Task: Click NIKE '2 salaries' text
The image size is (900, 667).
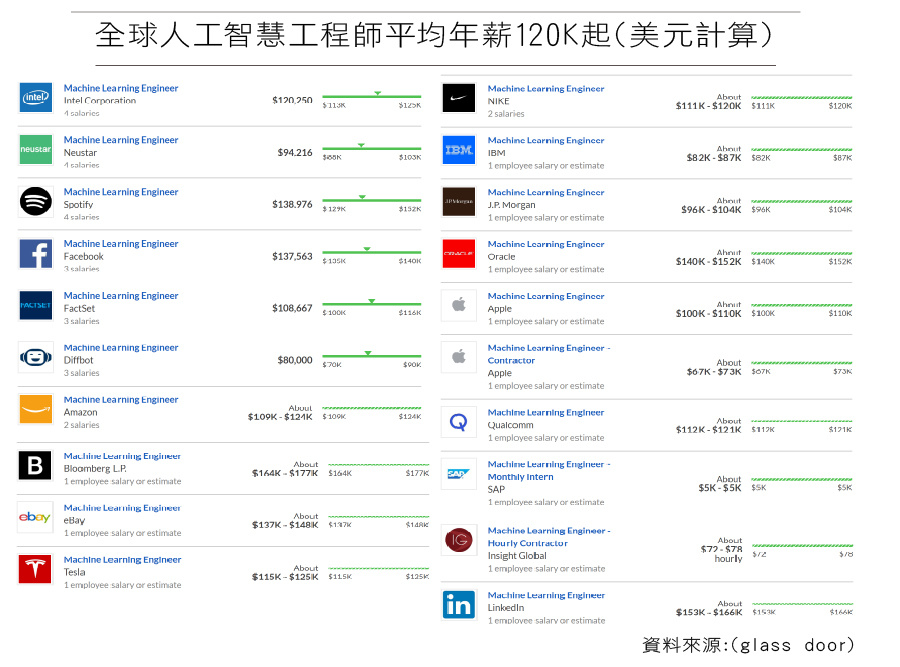Action: click(506, 114)
